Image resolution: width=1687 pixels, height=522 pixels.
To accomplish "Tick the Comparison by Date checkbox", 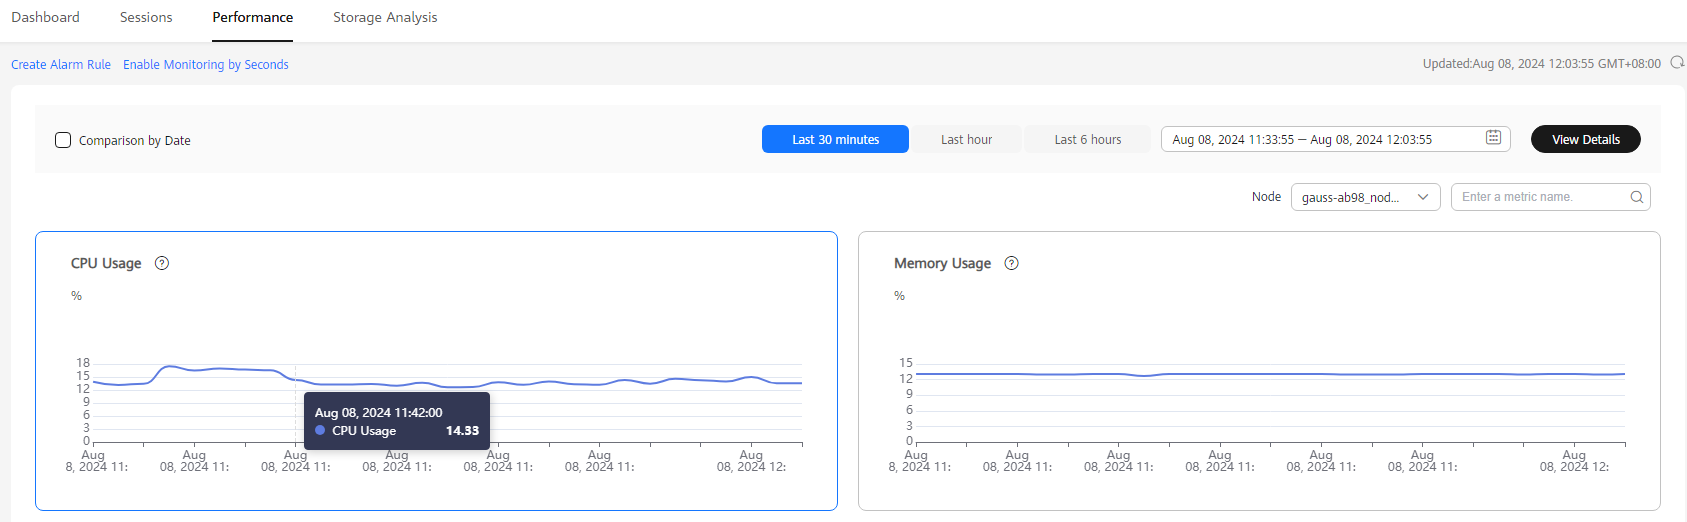I will pos(63,140).
